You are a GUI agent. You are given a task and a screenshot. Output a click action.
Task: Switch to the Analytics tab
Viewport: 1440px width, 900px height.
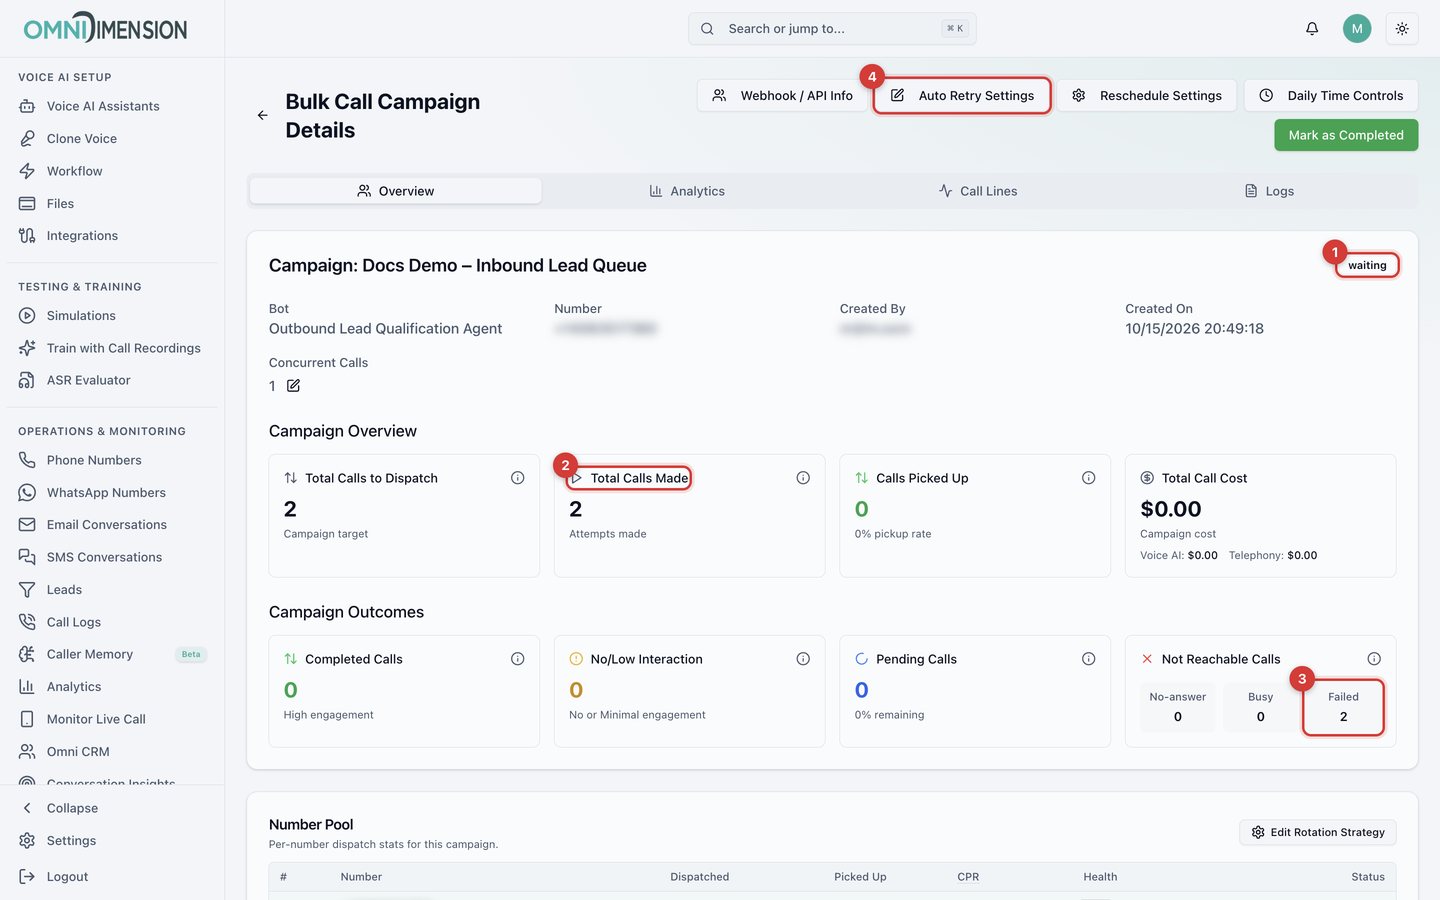687,191
